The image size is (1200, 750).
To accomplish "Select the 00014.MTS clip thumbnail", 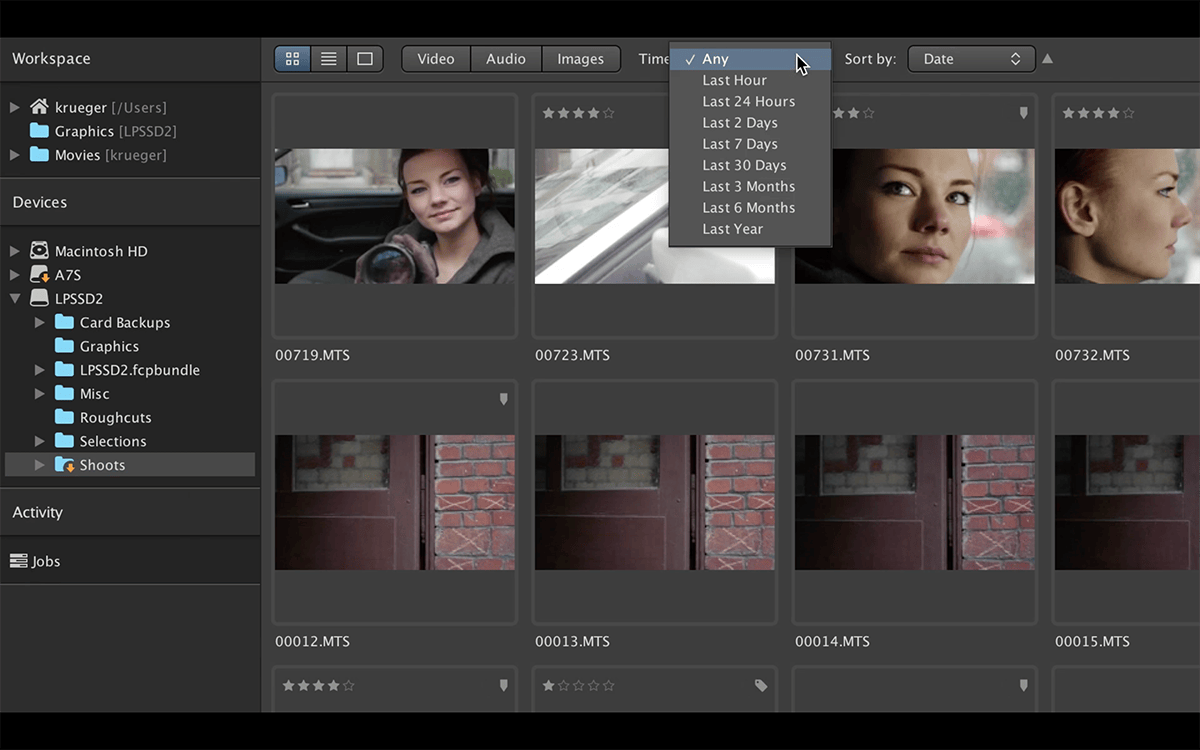I will pos(915,502).
